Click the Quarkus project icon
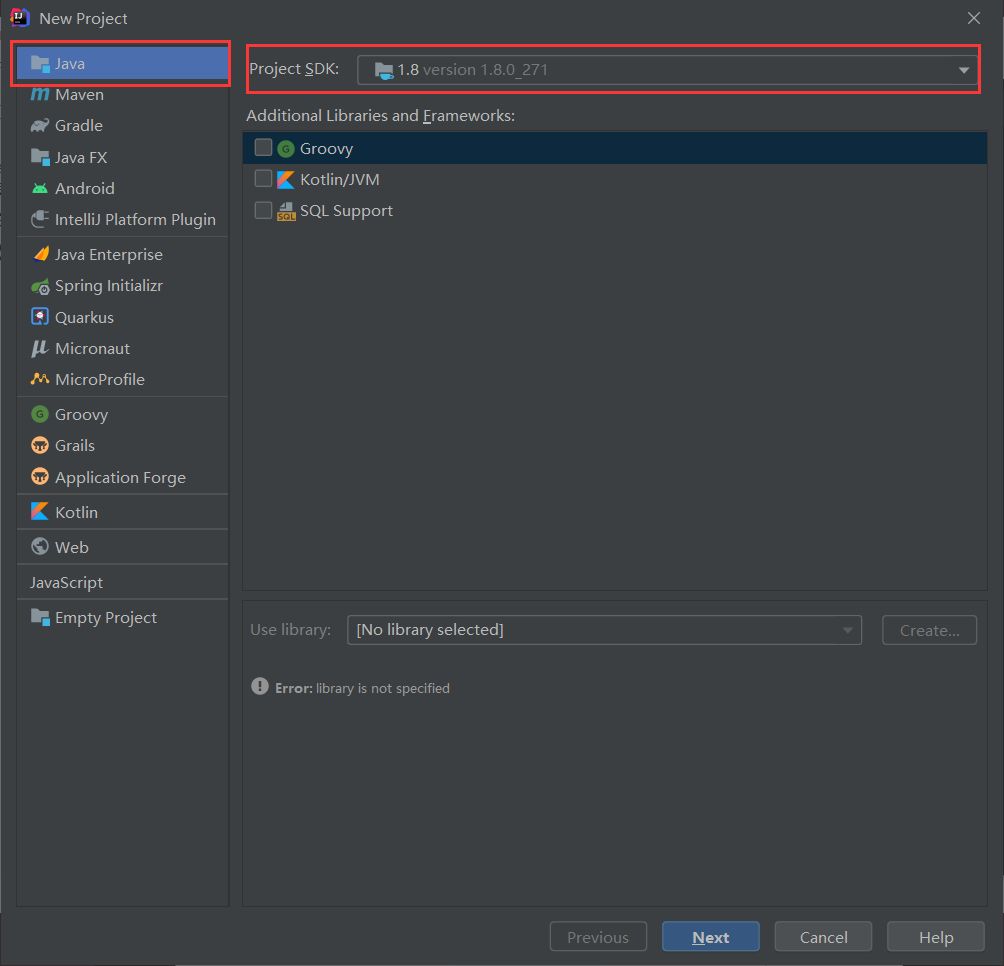This screenshot has width=1004, height=966. click(40, 318)
